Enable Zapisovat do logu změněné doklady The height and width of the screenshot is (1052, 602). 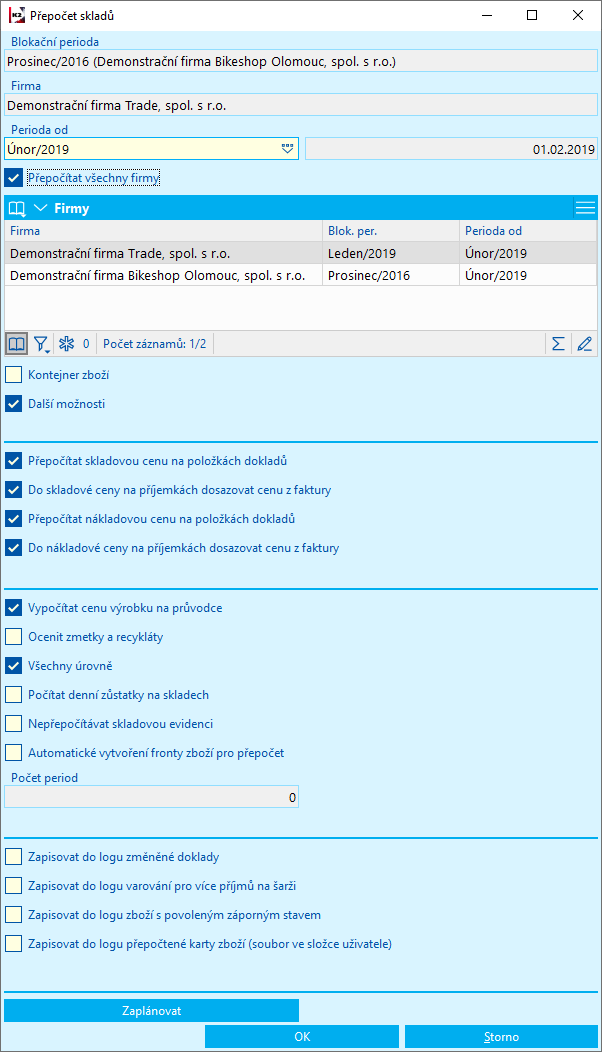(13, 857)
